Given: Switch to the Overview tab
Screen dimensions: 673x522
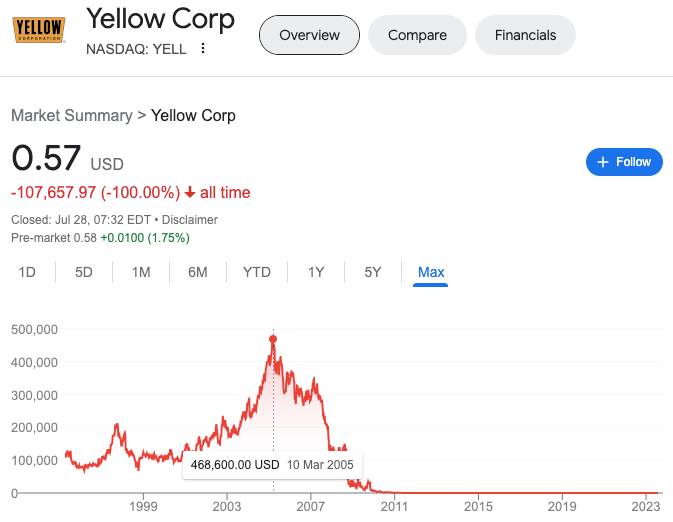Looking at the screenshot, I should [309, 35].
